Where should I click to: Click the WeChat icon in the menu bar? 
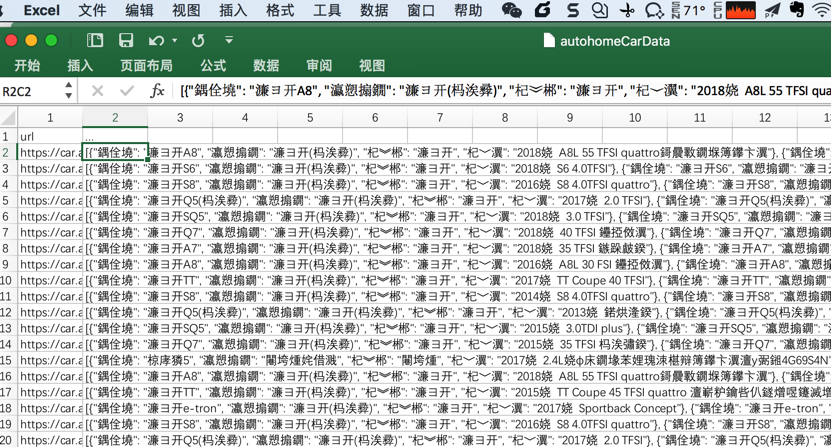click(x=511, y=10)
